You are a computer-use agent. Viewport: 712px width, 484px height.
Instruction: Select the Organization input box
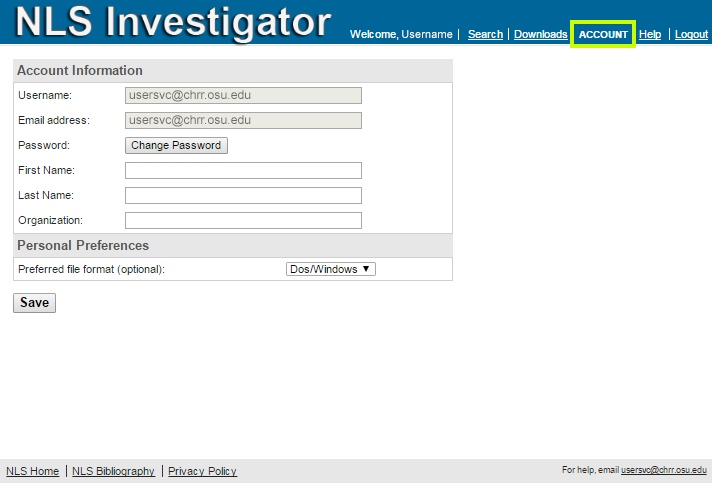pos(243,220)
